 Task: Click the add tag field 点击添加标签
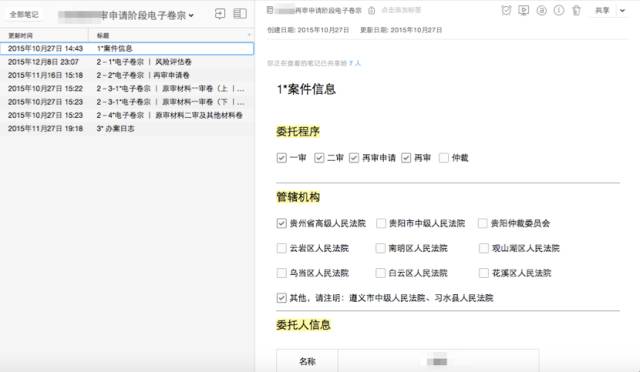coord(401,10)
